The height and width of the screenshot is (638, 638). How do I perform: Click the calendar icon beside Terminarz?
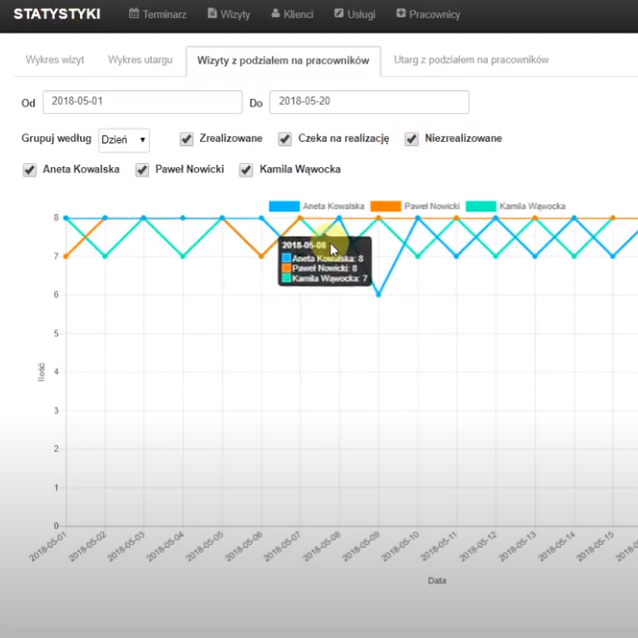pyautogui.click(x=134, y=14)
